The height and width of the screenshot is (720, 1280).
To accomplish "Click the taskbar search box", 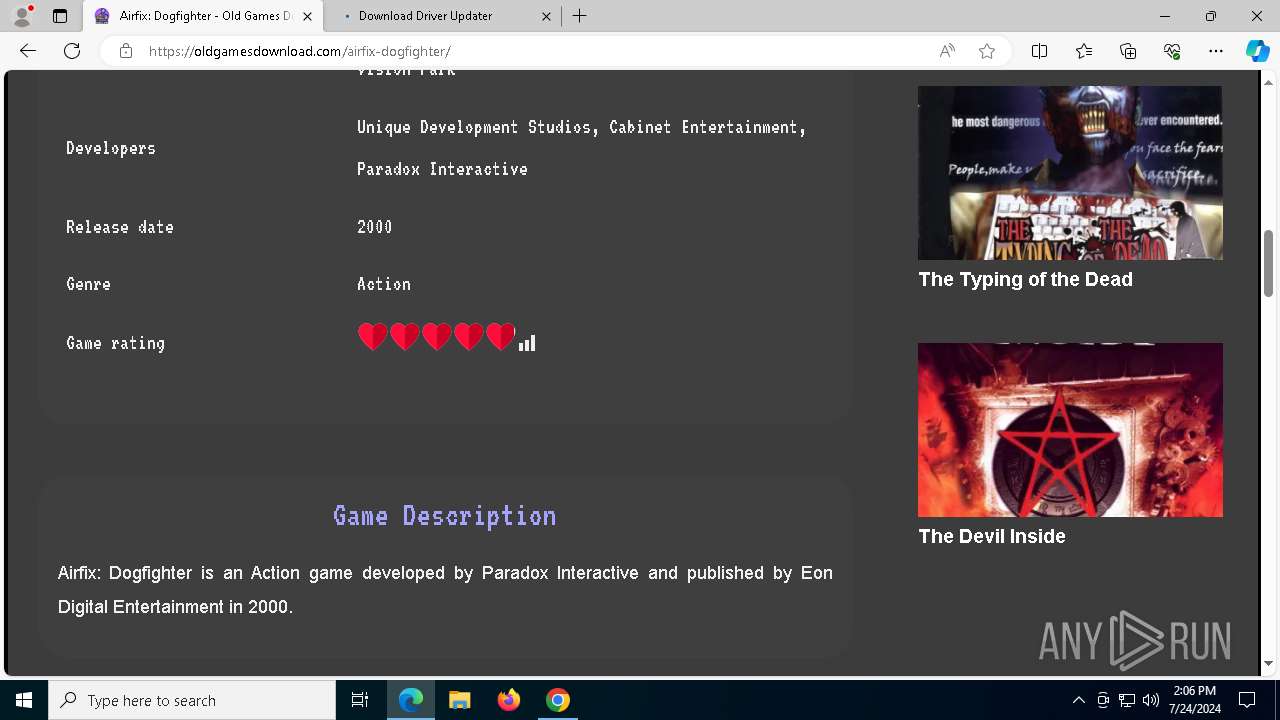I will [192, 700].
